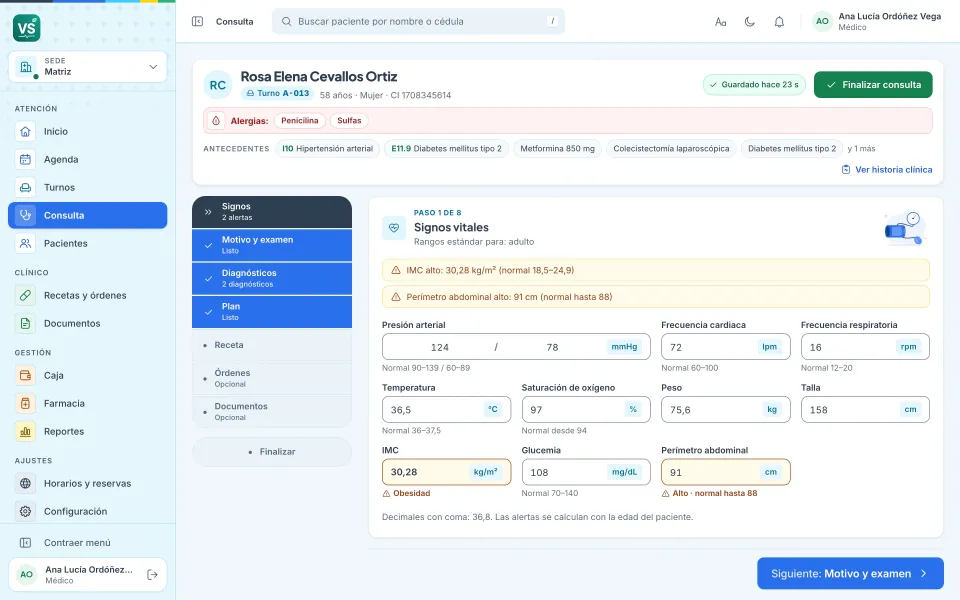Open Ver historia clínica link
Image resolution: width=960 pixels, height=600 pixels.
pyautogui.click(x=887, y=170)
